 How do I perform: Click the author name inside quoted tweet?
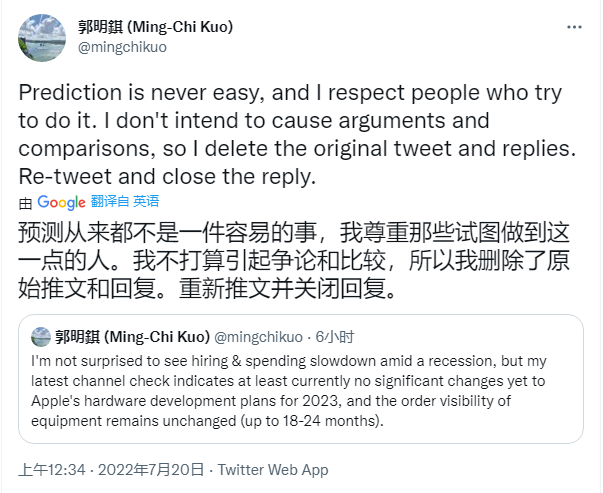132,337
